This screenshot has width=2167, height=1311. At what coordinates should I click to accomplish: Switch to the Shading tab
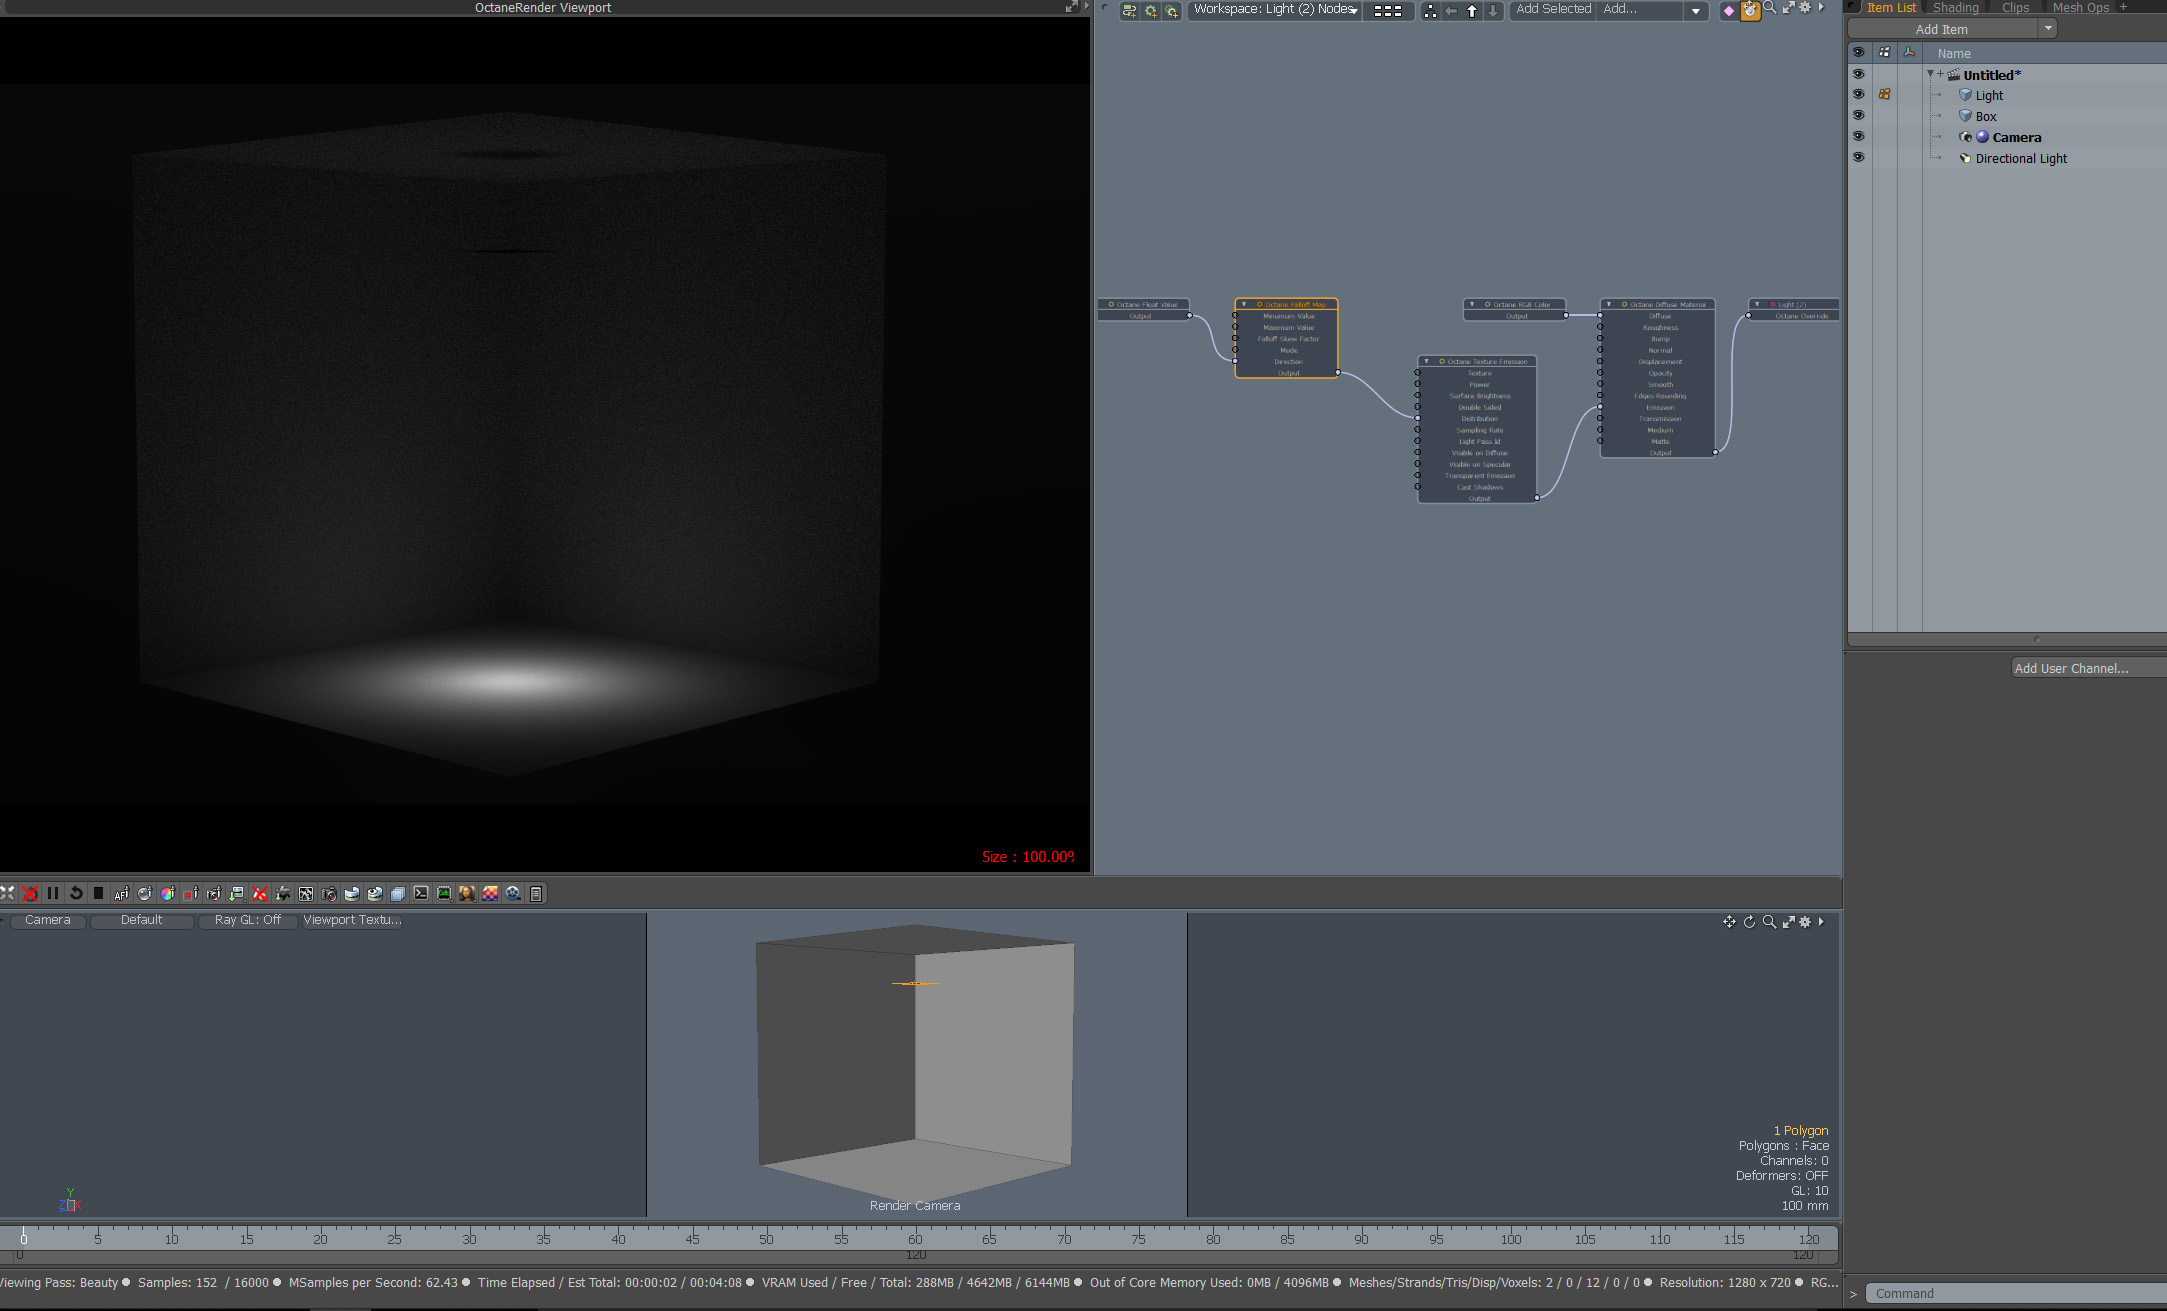[1955, 8]
